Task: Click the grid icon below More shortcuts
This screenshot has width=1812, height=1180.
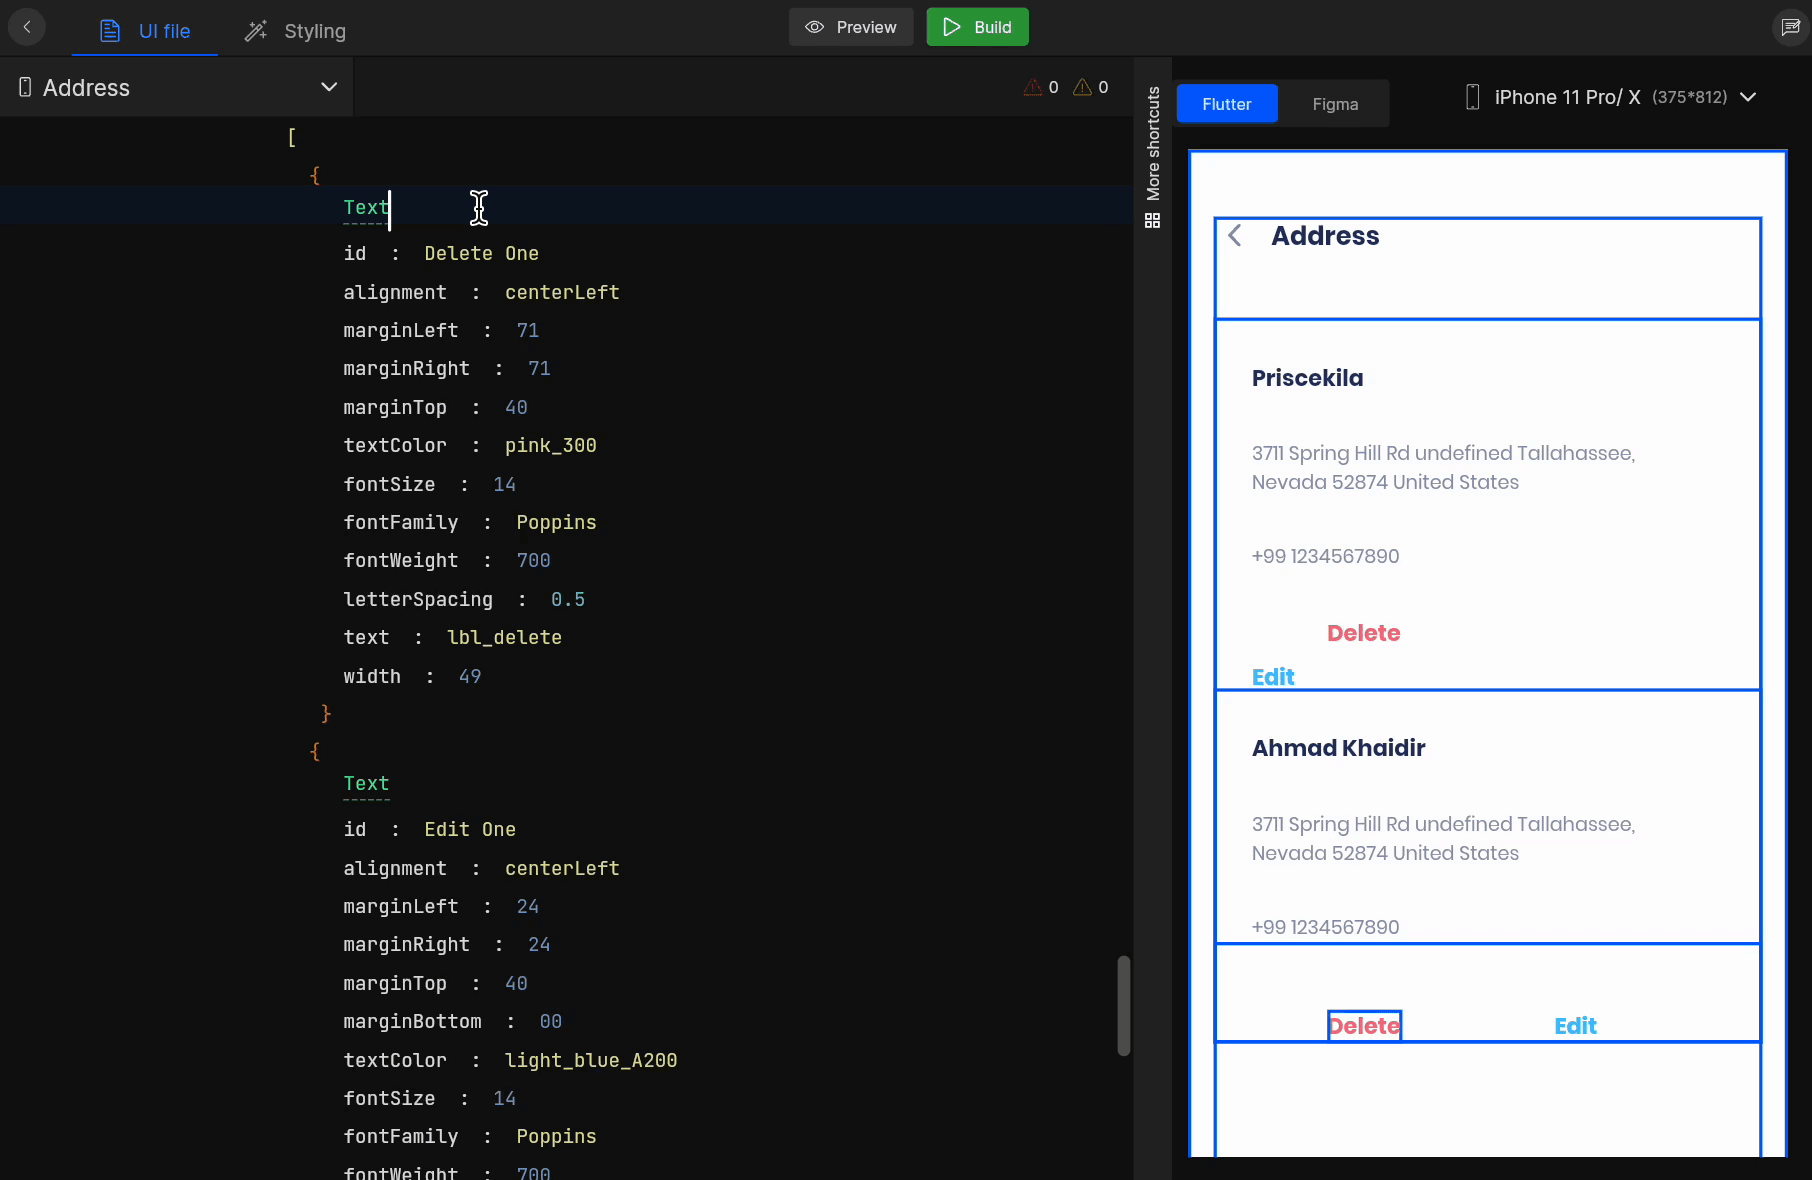Action: point(1153,220)
